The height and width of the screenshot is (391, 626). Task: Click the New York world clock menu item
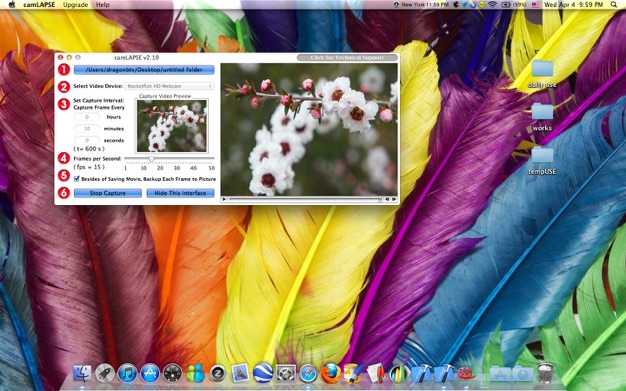point(421,5)
